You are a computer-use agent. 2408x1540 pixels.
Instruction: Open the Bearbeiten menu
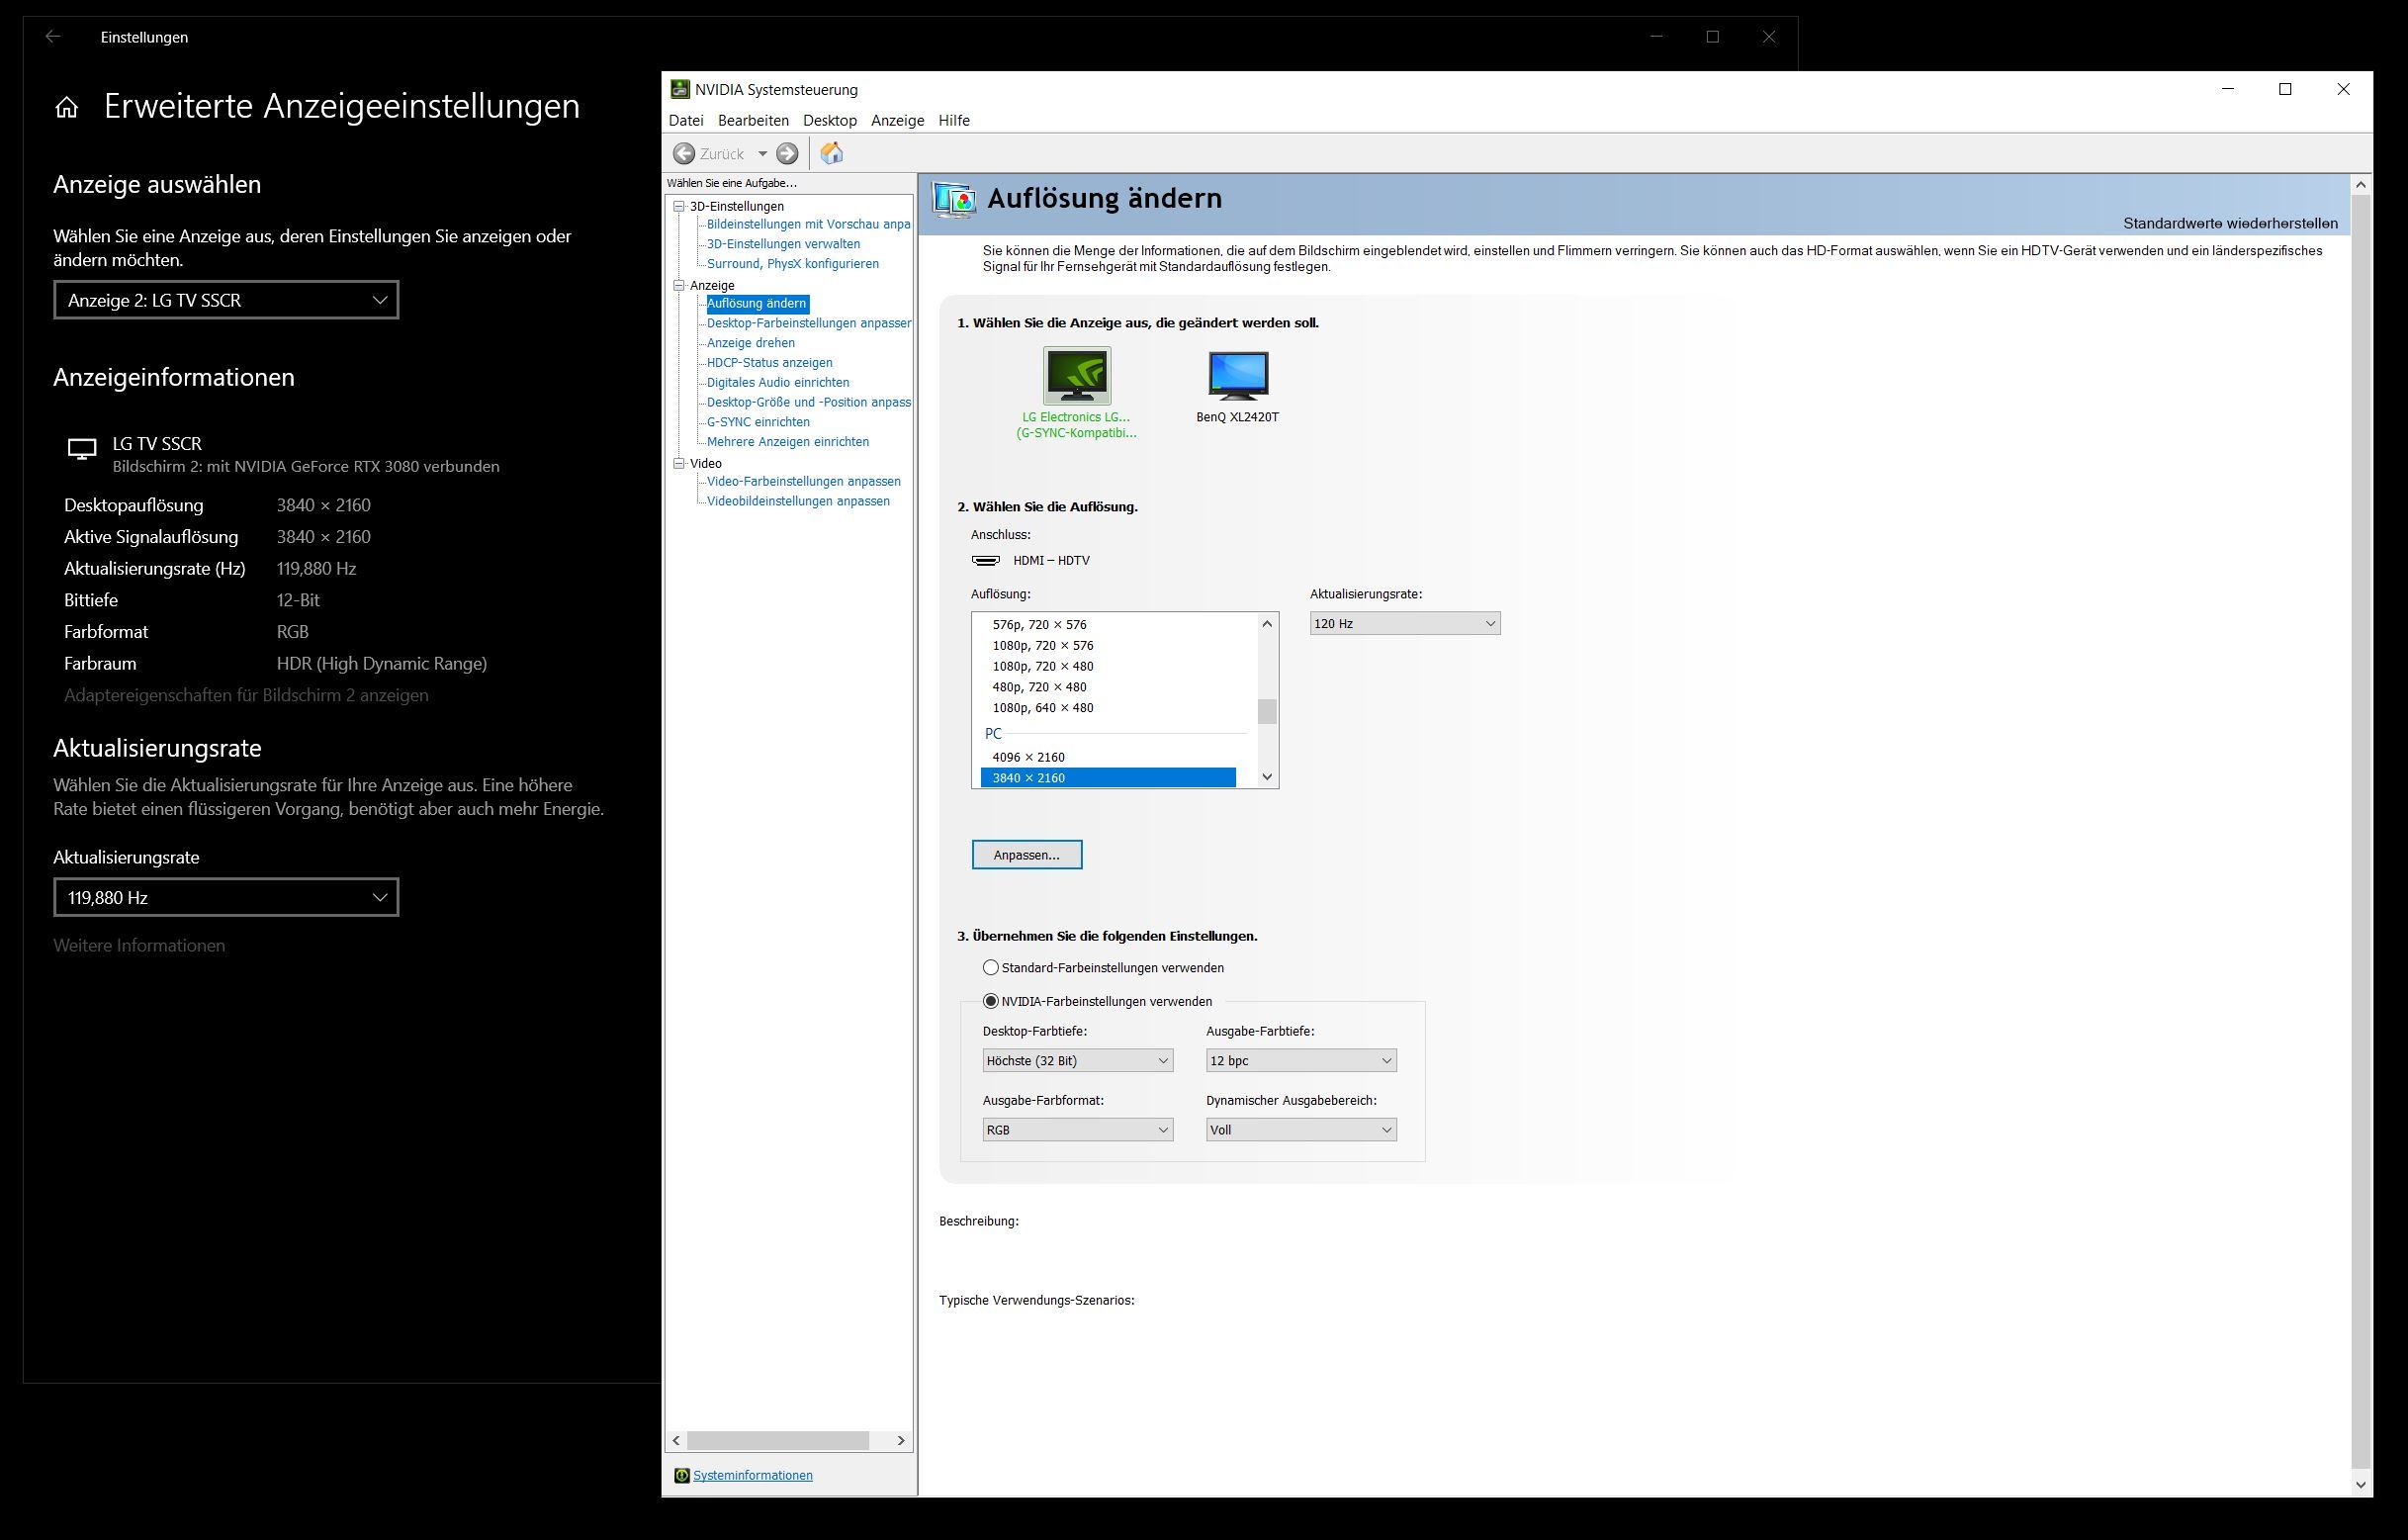pyautogui.click(x=753, y=120)
